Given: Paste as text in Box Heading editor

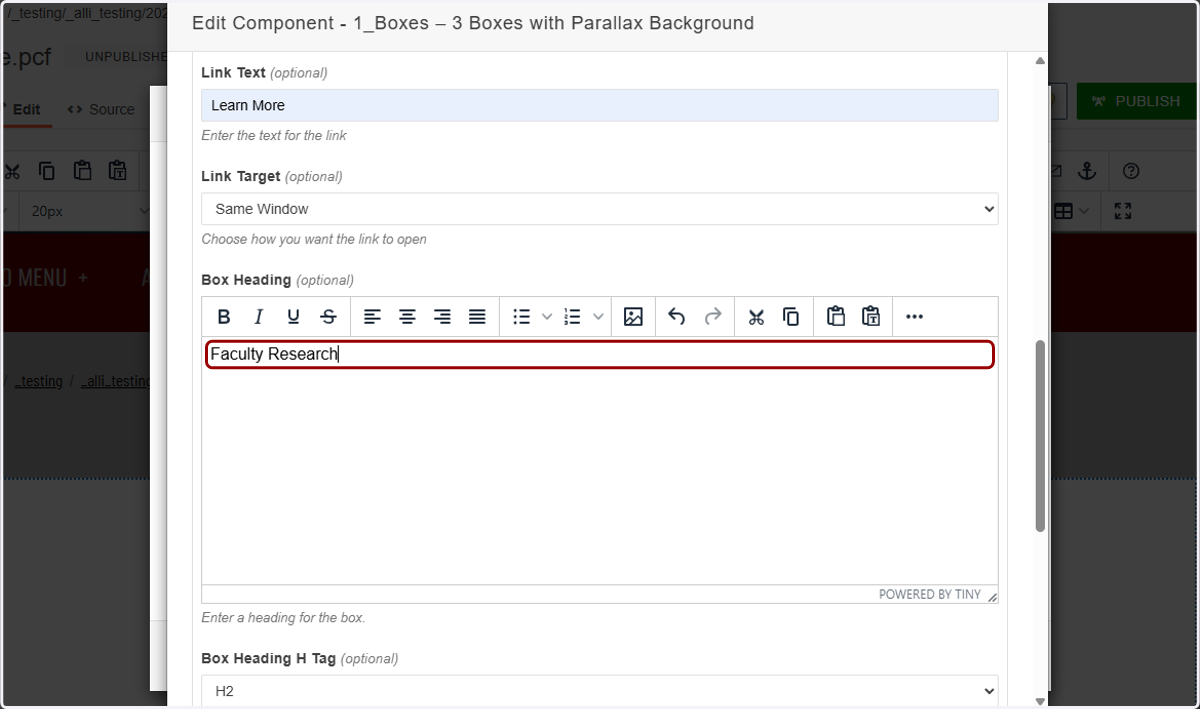Looking at the screenshot, I should click(x=871, y=317).
